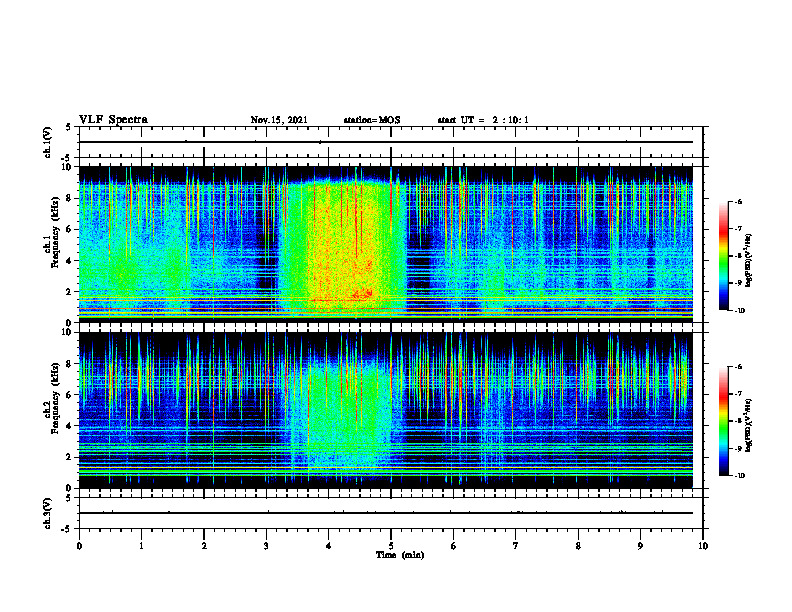Image resolution: width=792 pixels, height=612 pixels.
Task: Click time axis tick label "0"
Action: (79, 546)
